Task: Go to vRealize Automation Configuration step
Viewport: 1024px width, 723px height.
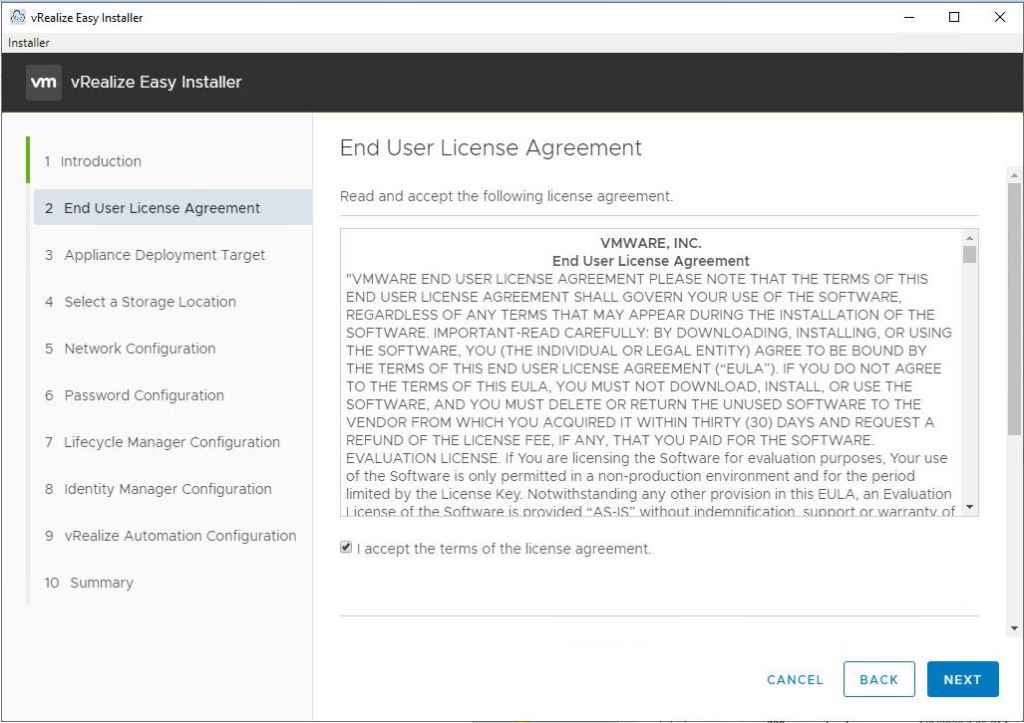Action: click(x=180, y=536)
